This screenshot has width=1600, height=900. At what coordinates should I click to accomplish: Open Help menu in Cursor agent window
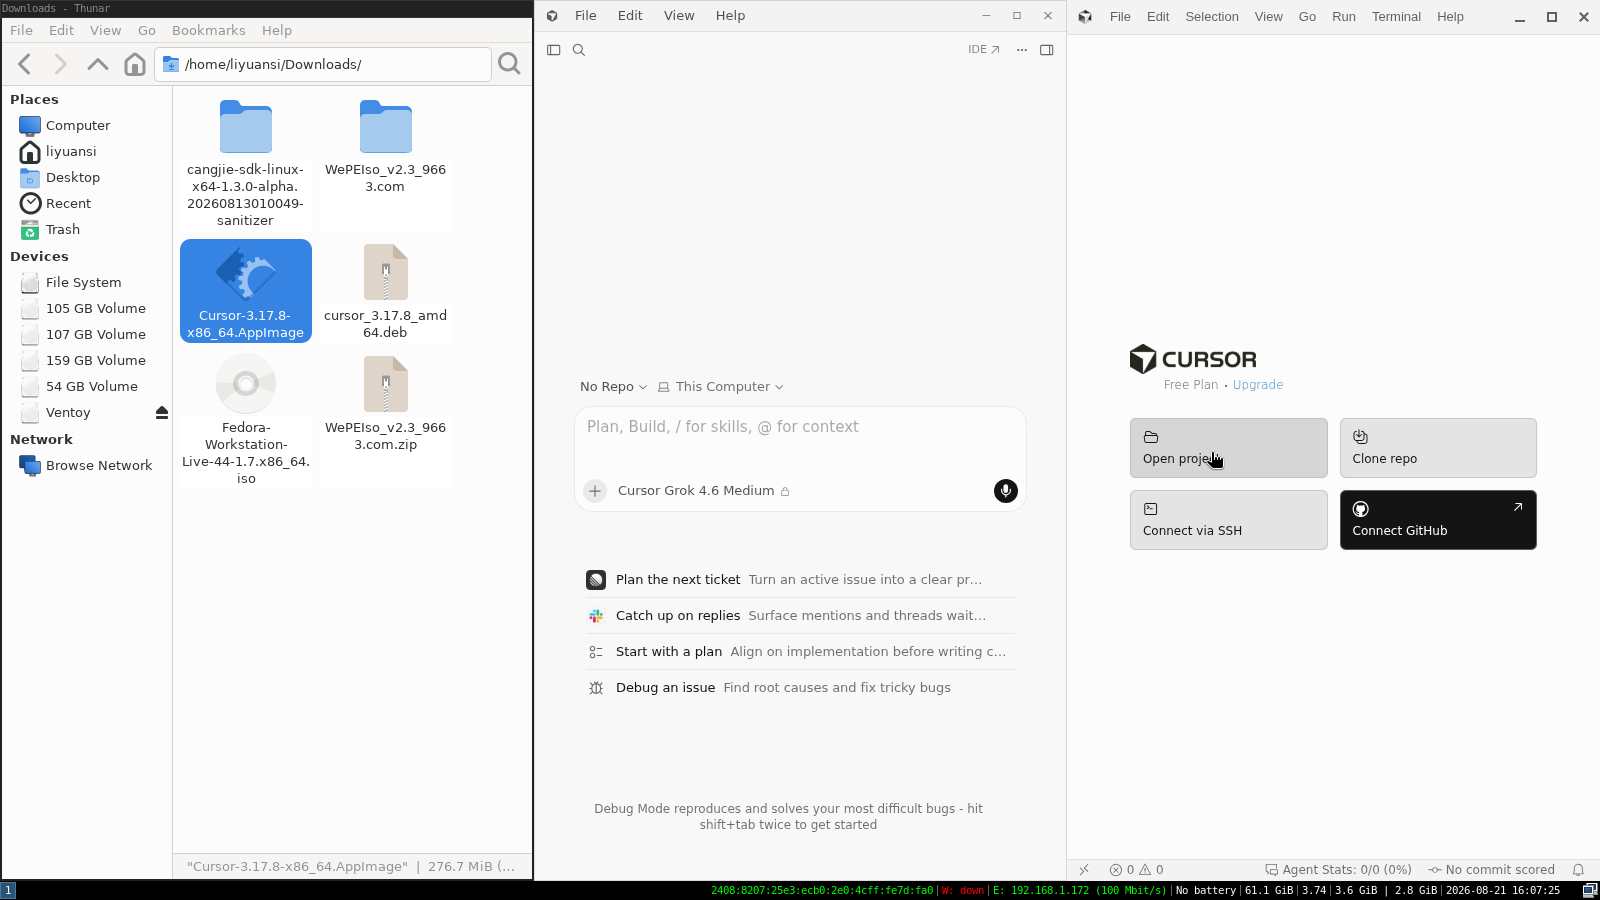730,16
